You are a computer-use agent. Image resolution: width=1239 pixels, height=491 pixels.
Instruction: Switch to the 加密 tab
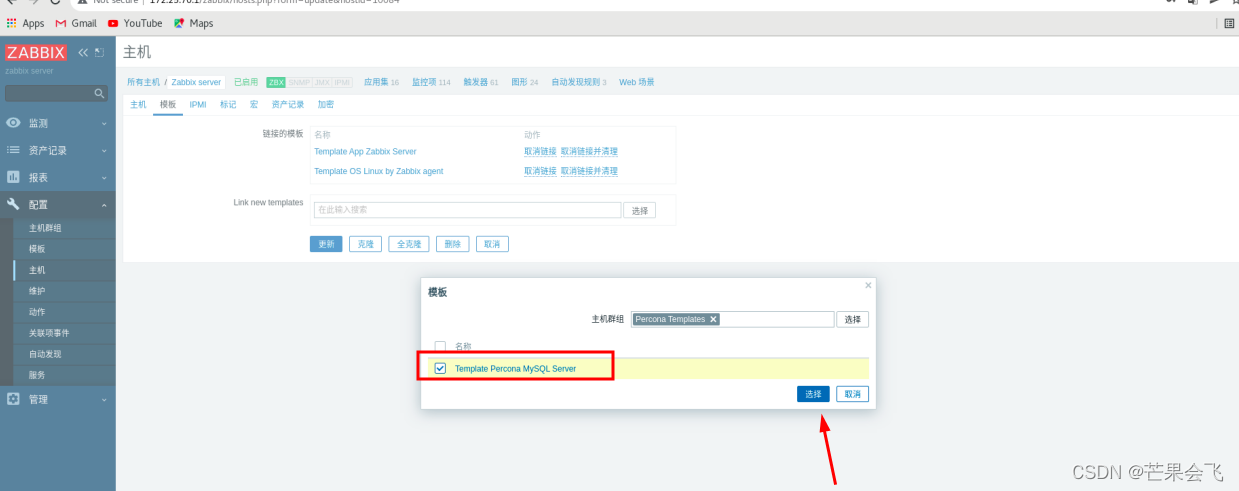coord(326,104)
